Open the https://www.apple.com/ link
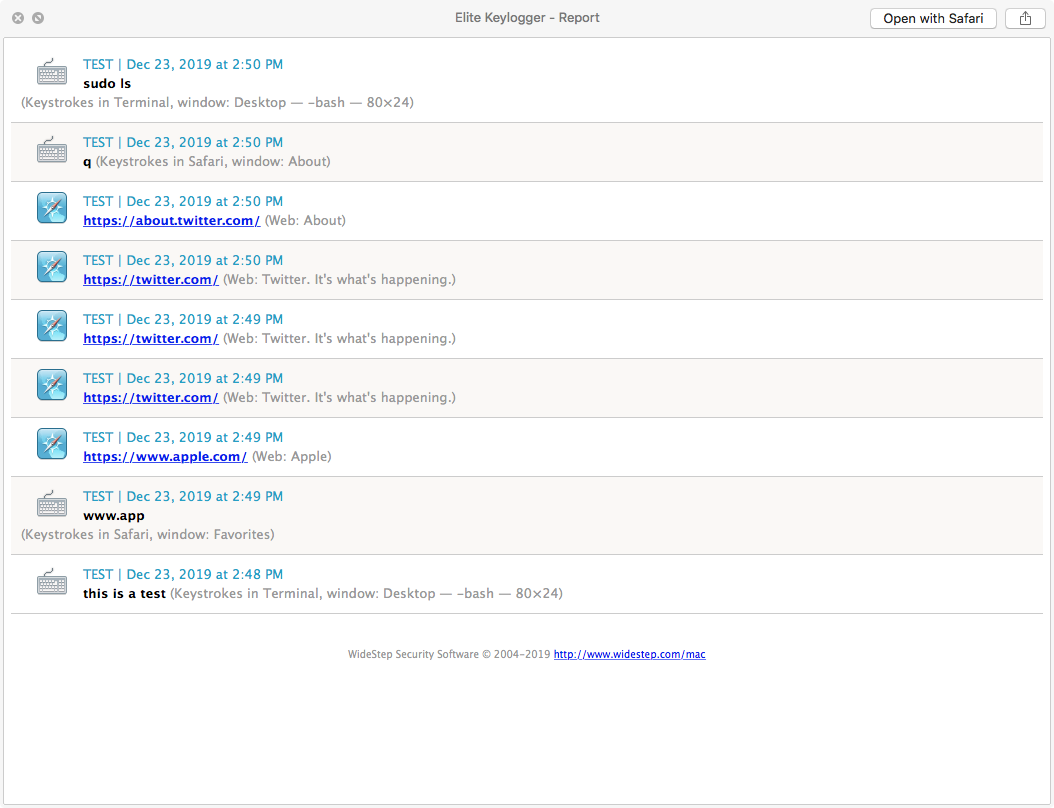1054x808 pixels. click(x=165, y=456)
